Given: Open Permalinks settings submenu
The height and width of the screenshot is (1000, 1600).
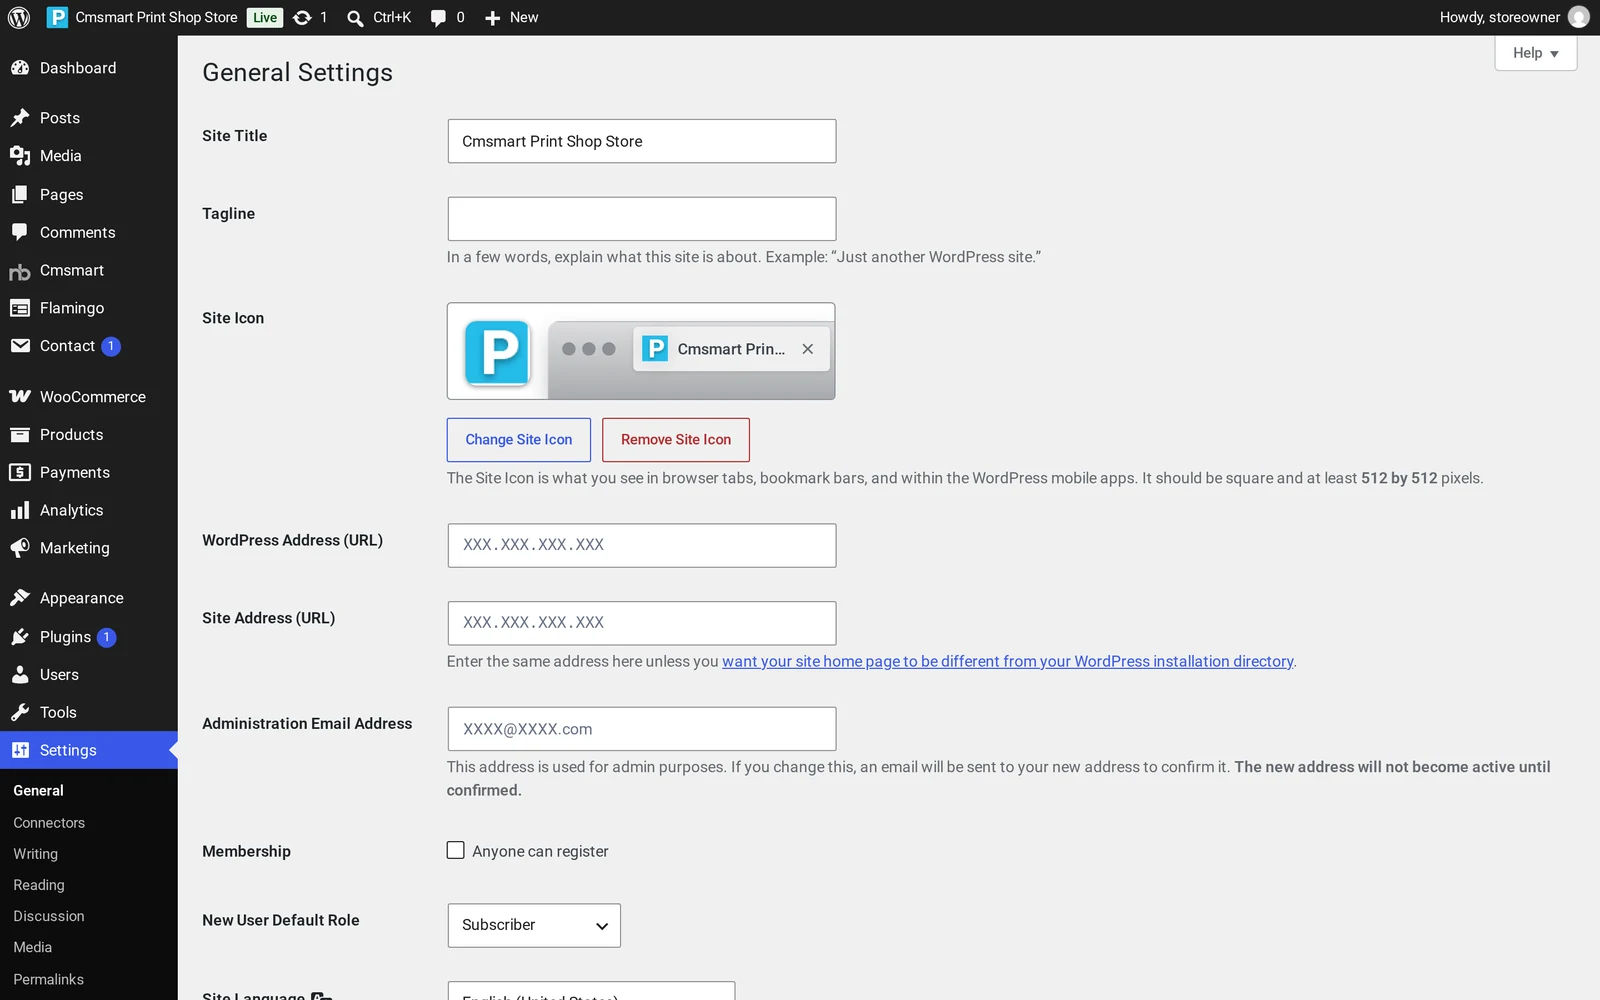Looking at the screenshot, I should click(49, 979).
